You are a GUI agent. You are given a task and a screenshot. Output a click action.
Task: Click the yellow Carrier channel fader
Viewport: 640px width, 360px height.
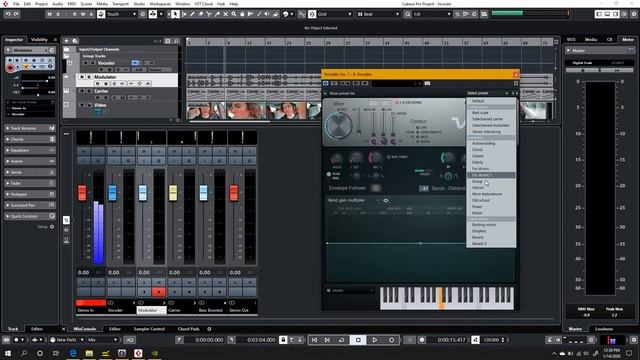click(173, 193)
